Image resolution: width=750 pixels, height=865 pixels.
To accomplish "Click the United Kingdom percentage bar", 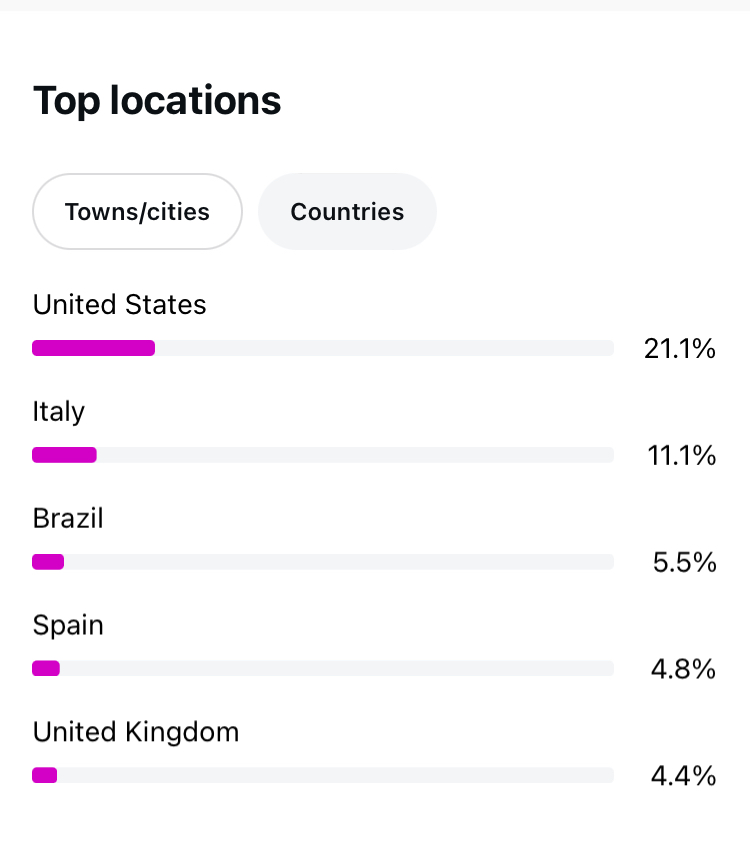I will [322, 775].
